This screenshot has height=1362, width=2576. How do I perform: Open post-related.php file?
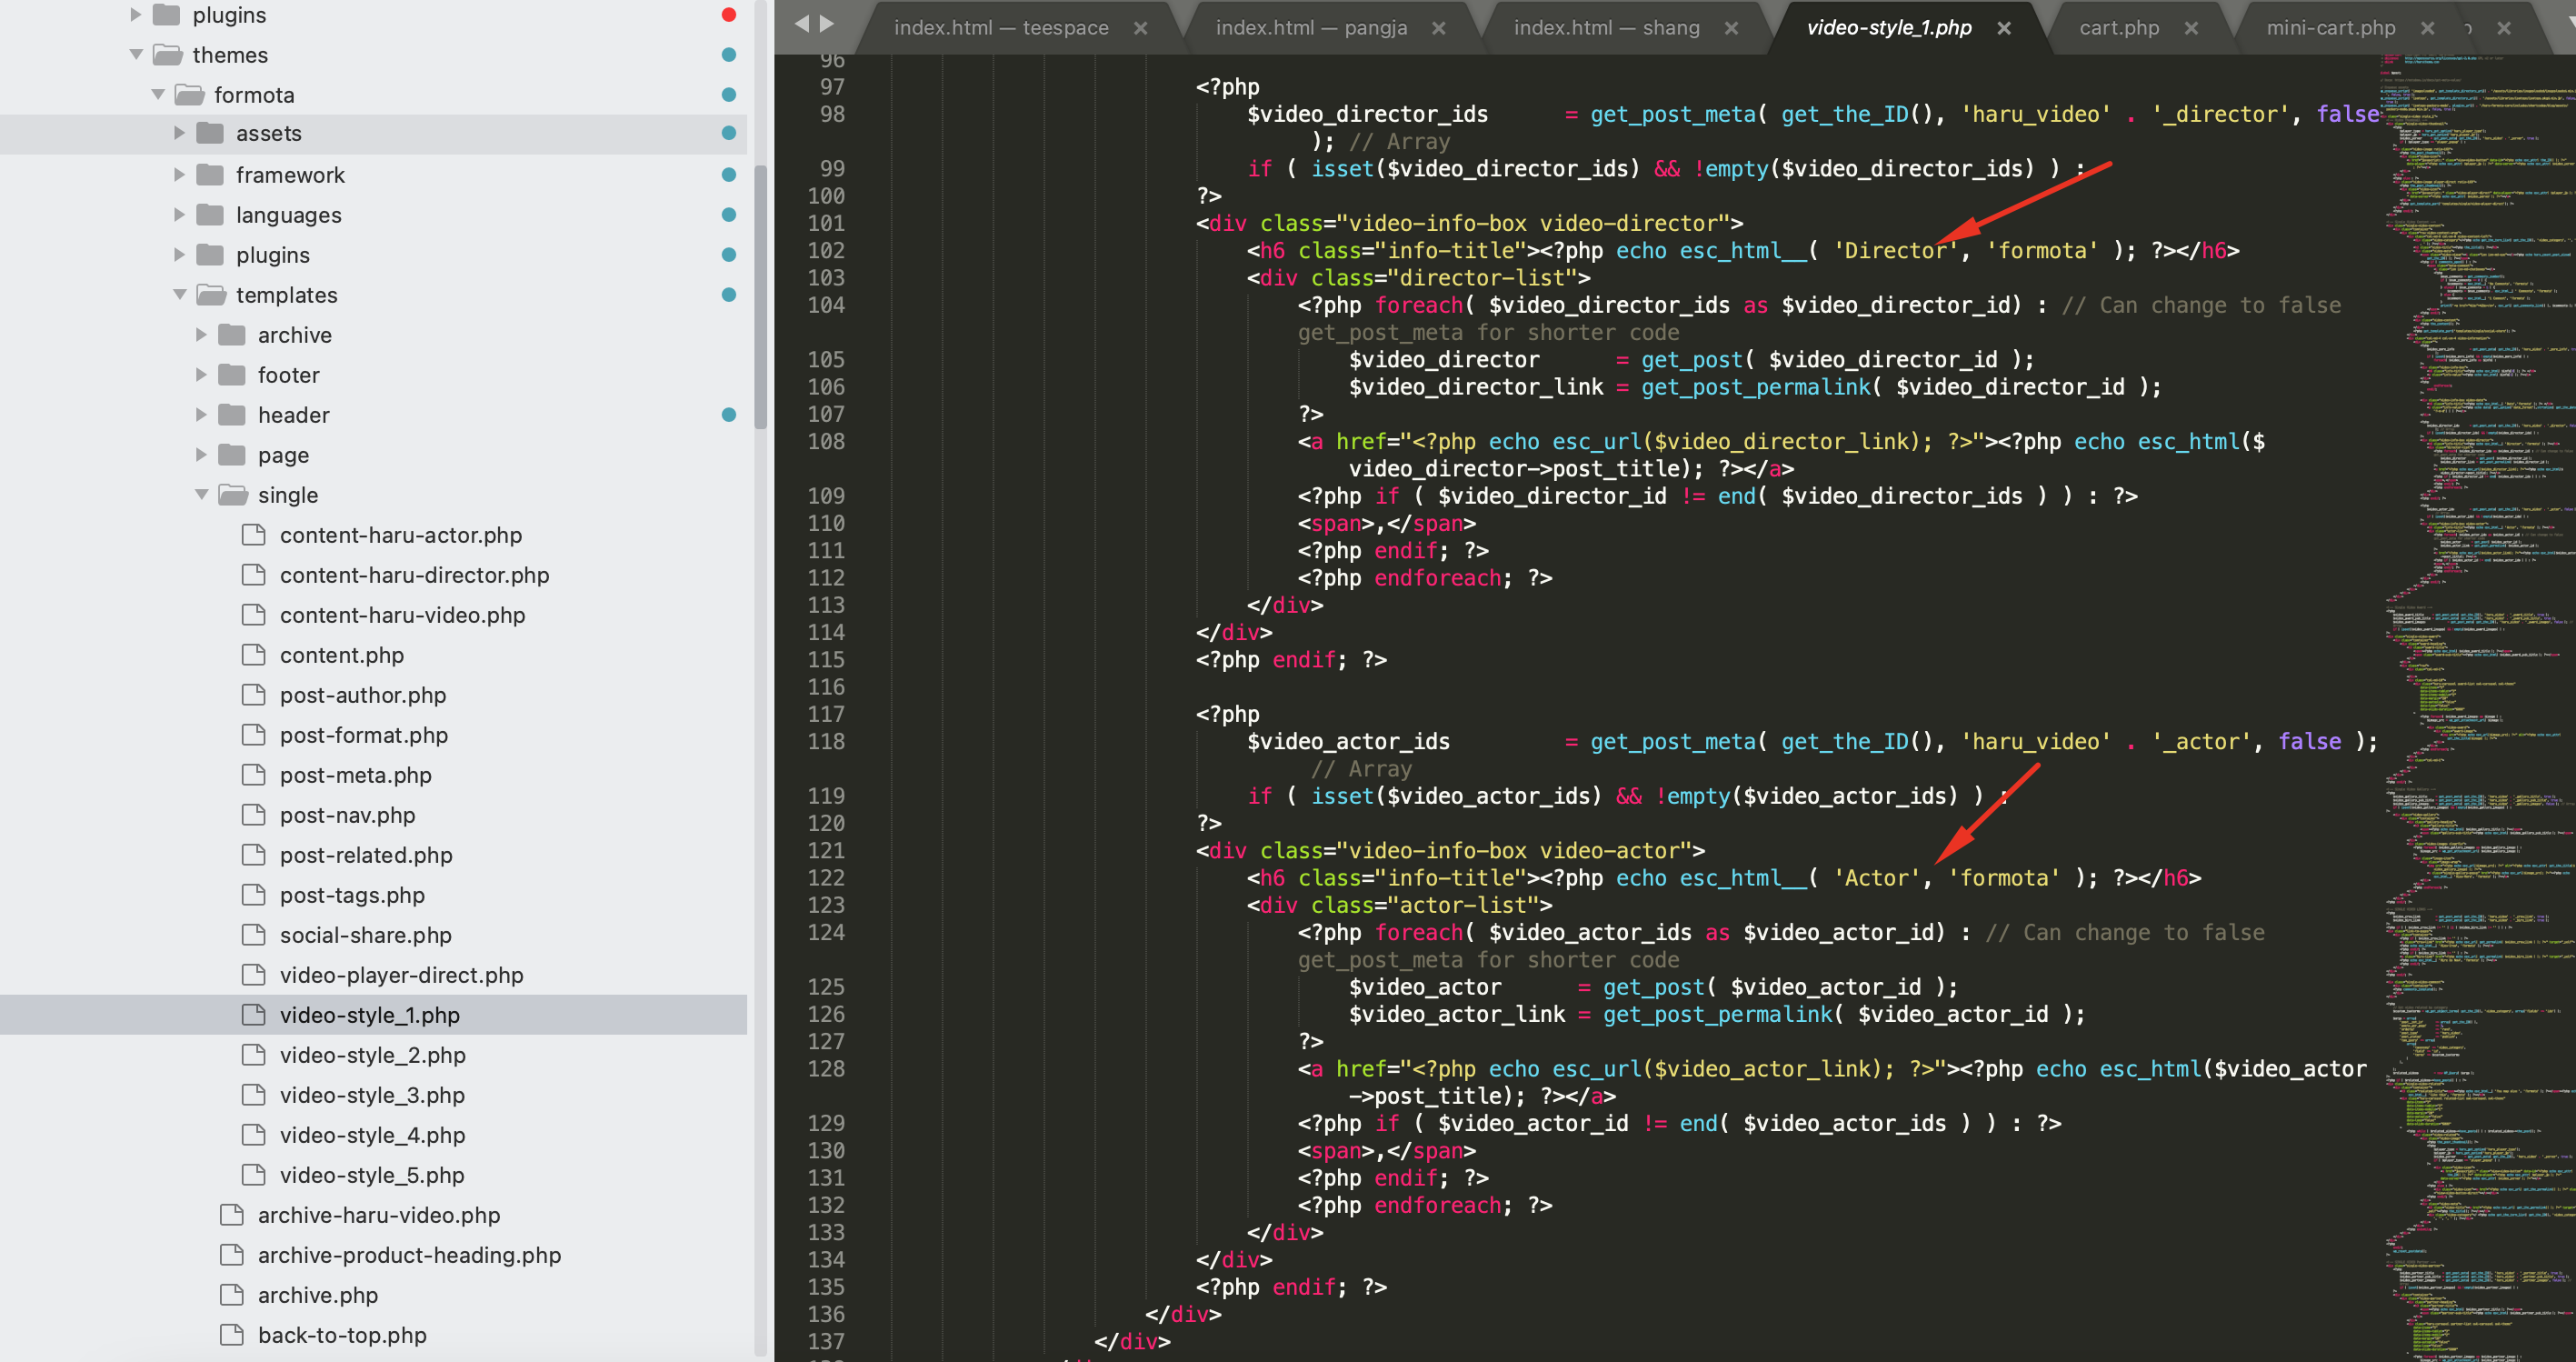click(x=365, y=855)
